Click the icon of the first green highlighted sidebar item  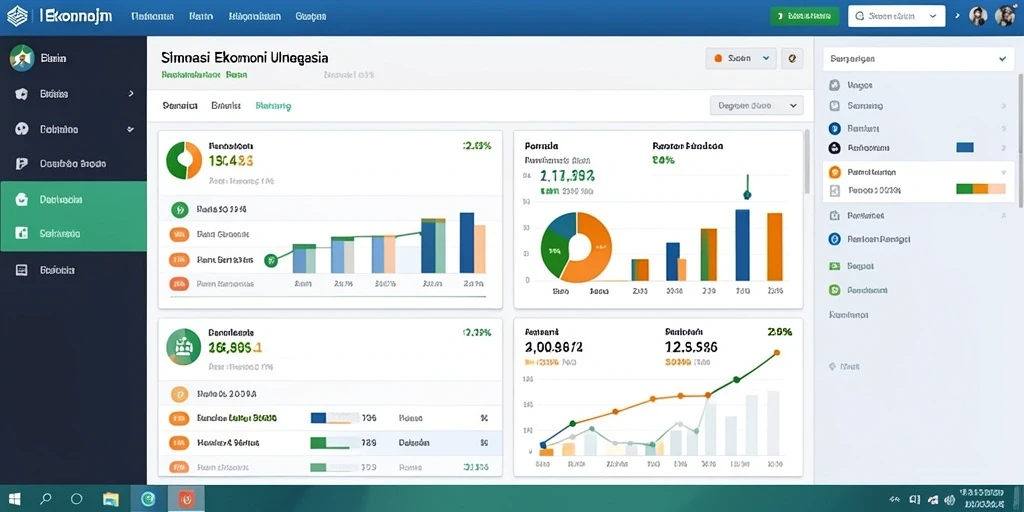coord(22,199)
